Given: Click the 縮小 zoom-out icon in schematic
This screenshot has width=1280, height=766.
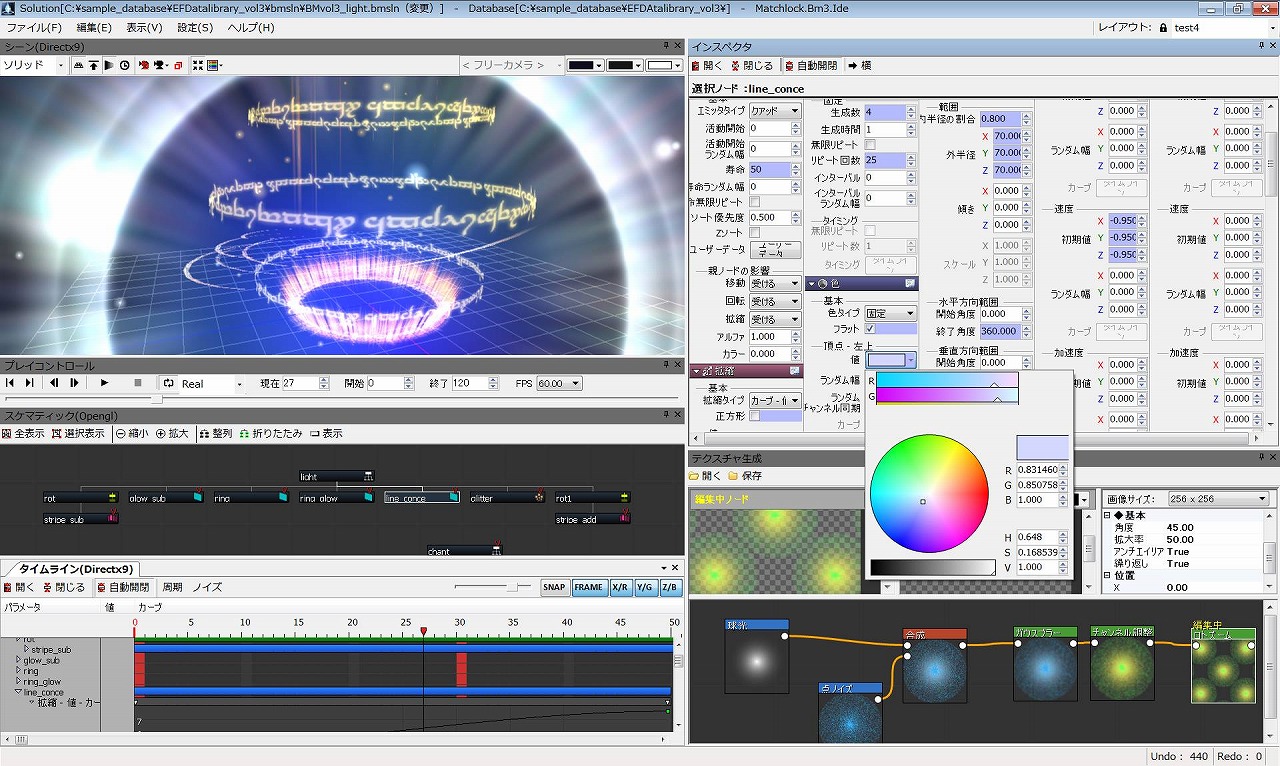Looking at the screenshot, I should (x=120, y=434).
